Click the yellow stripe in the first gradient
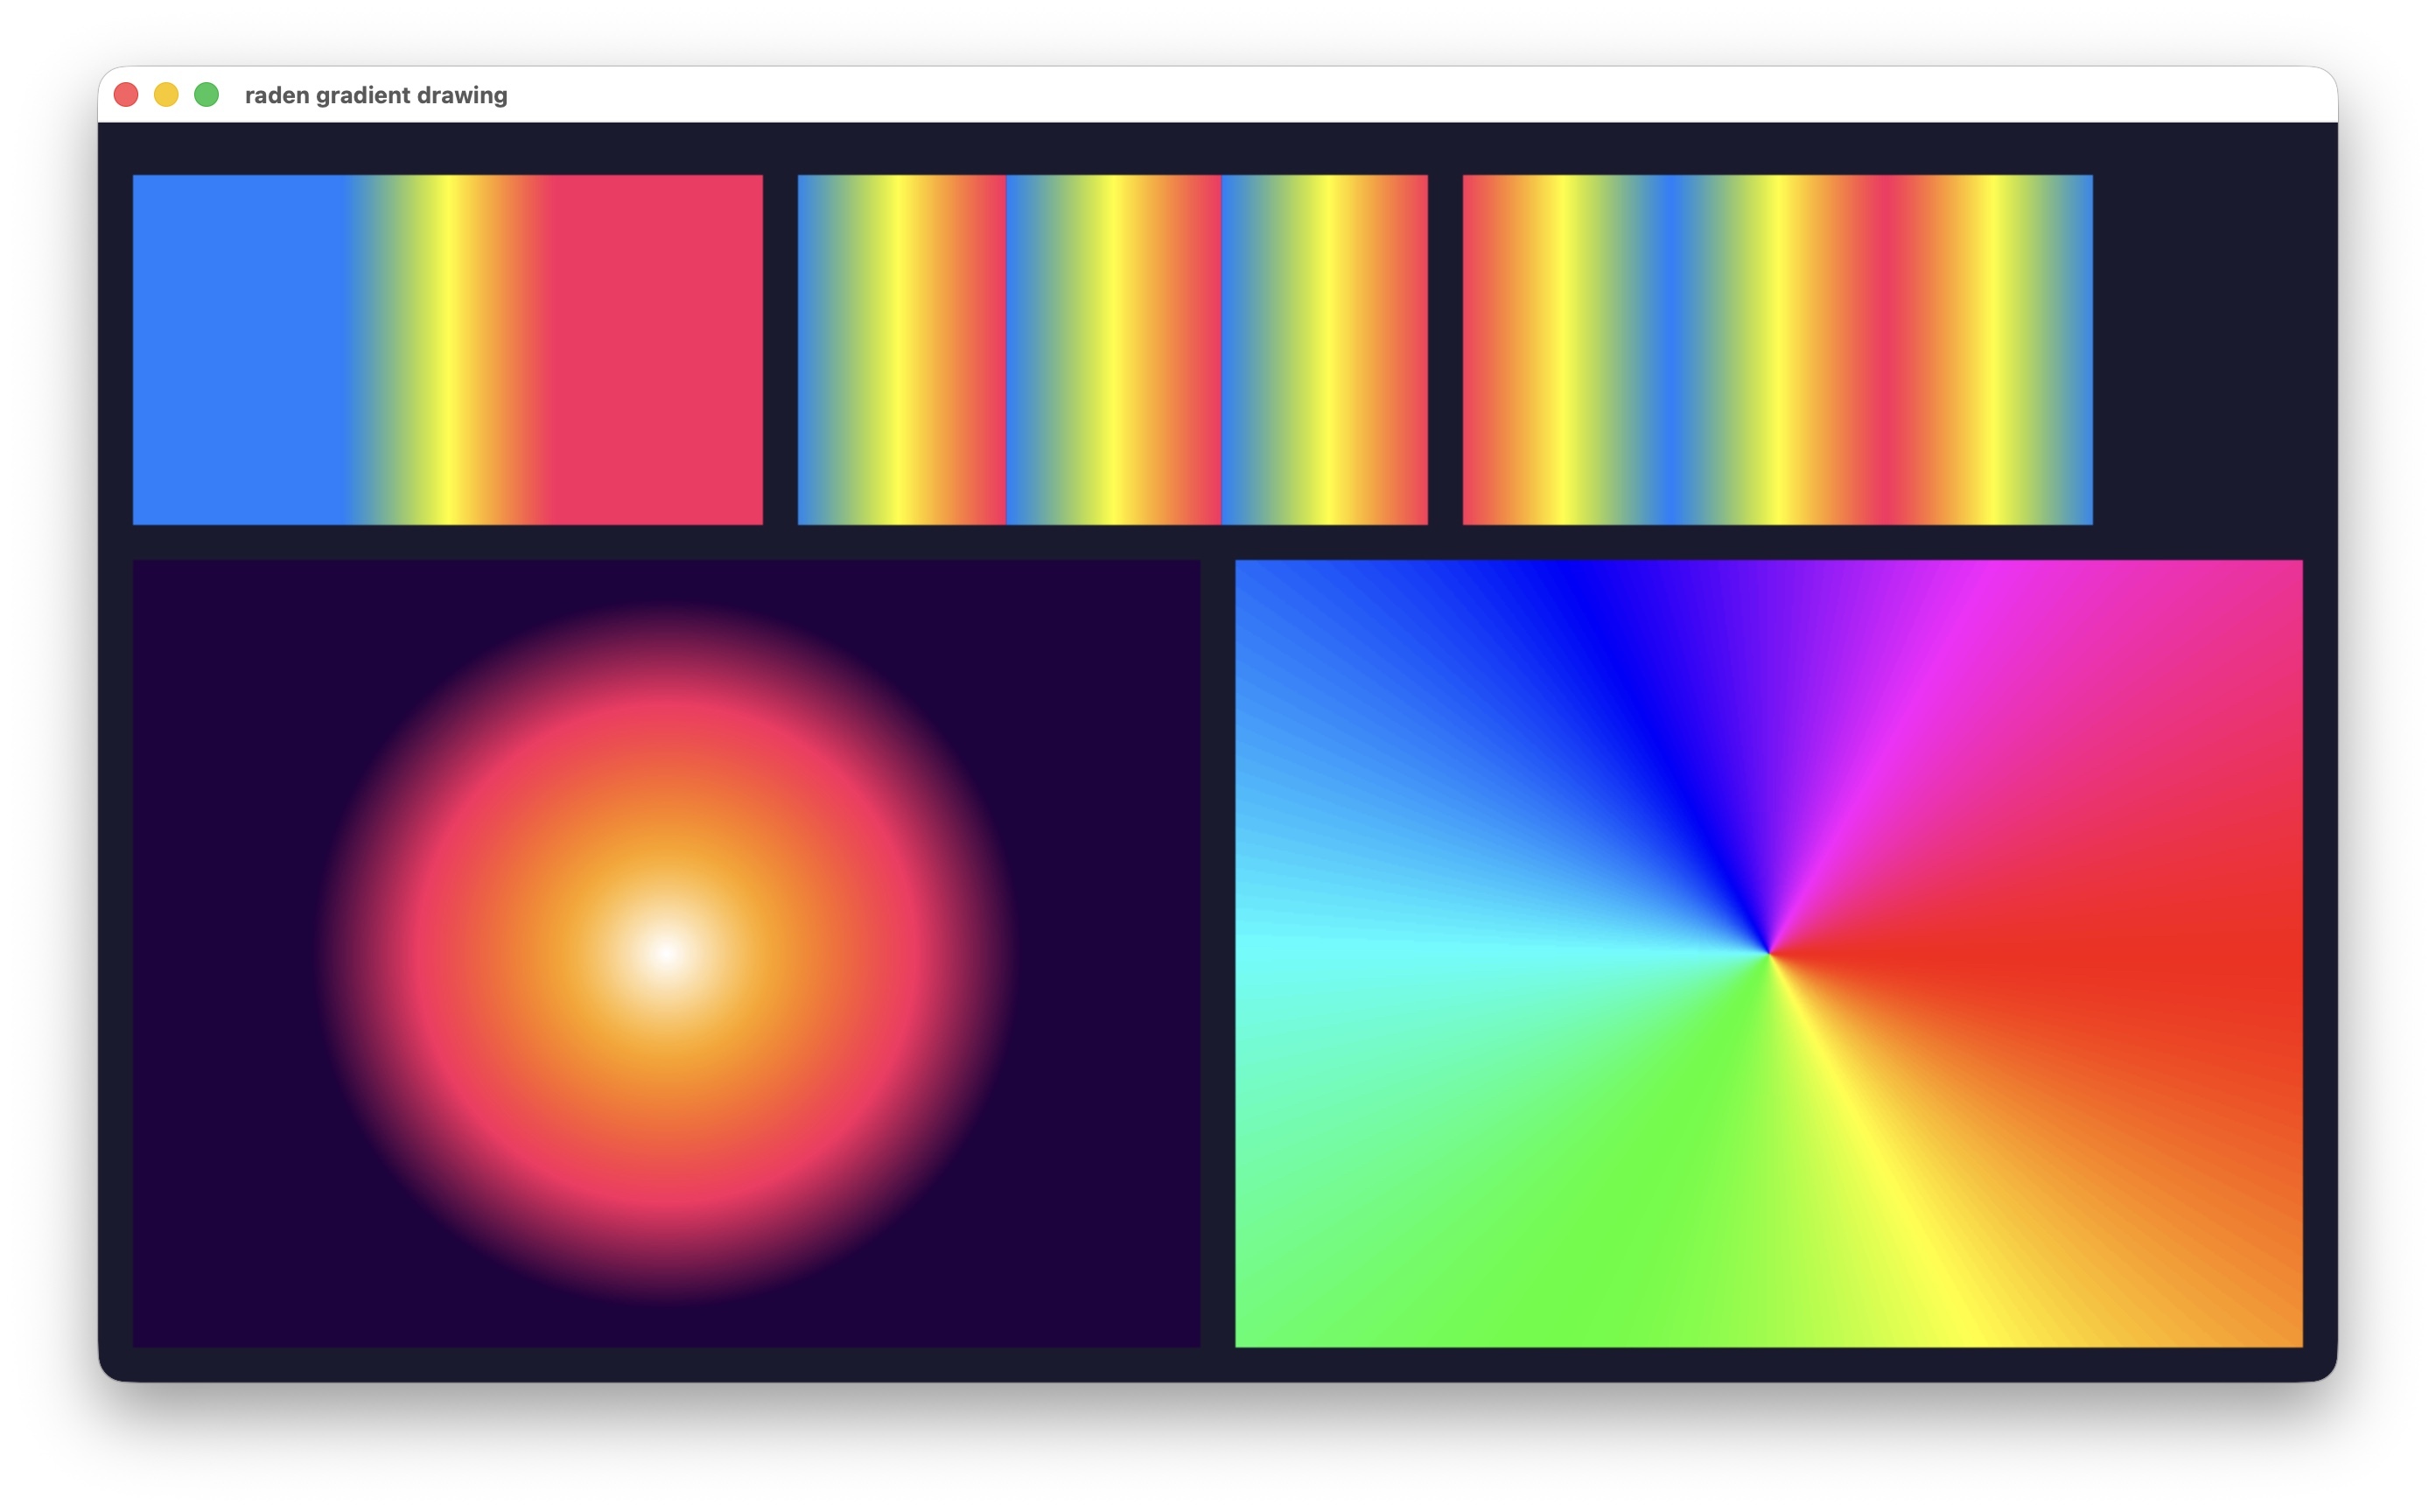This screenshot has width=2436, height=1512. [449, 350]
